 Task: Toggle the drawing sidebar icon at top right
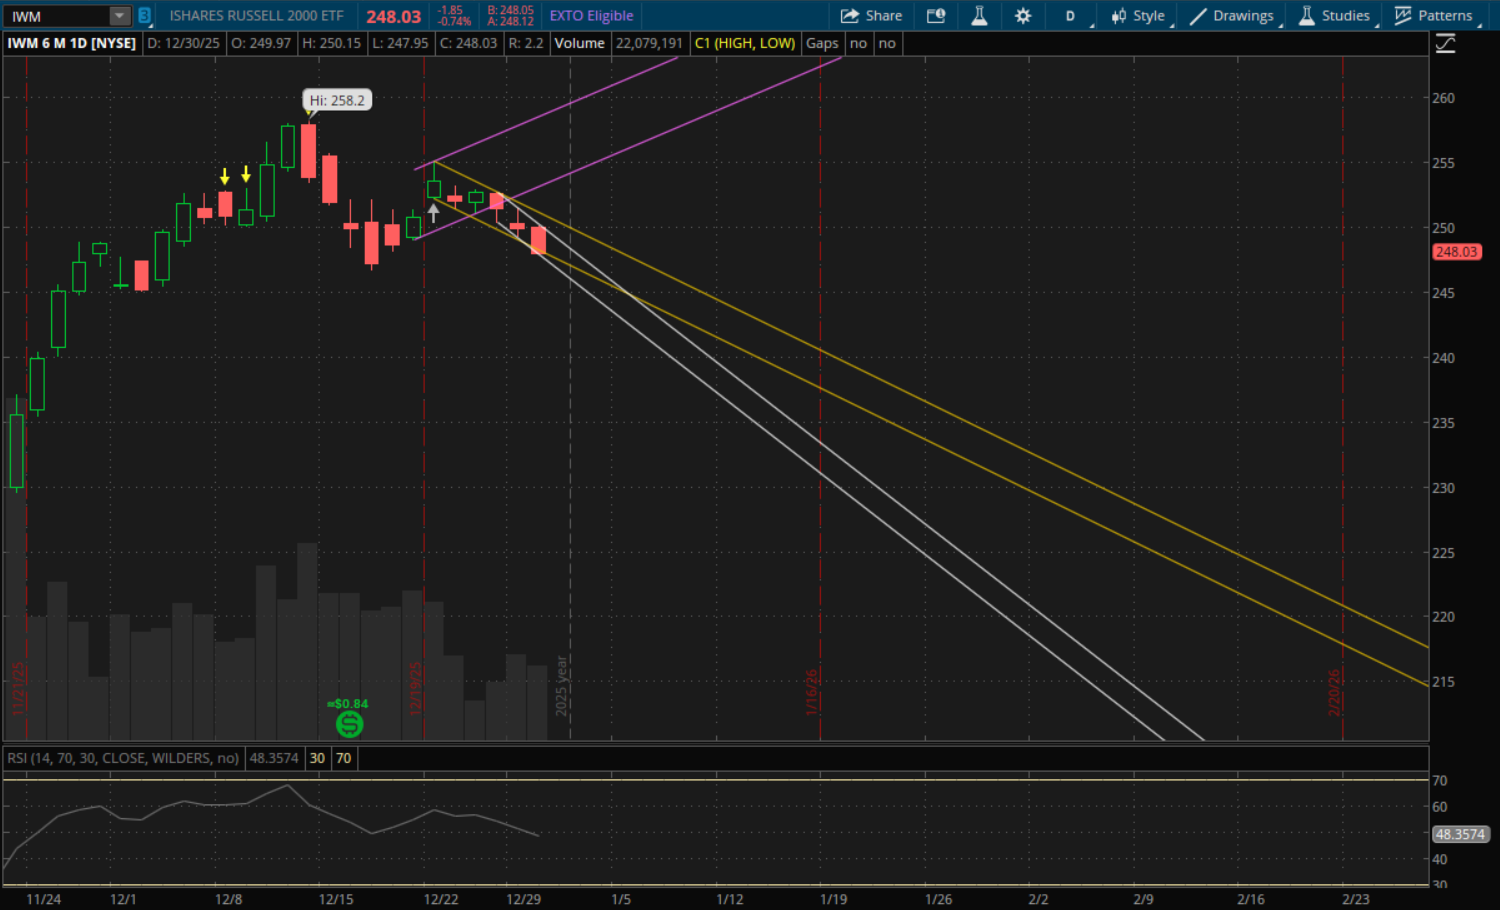tap(1445, 44)
